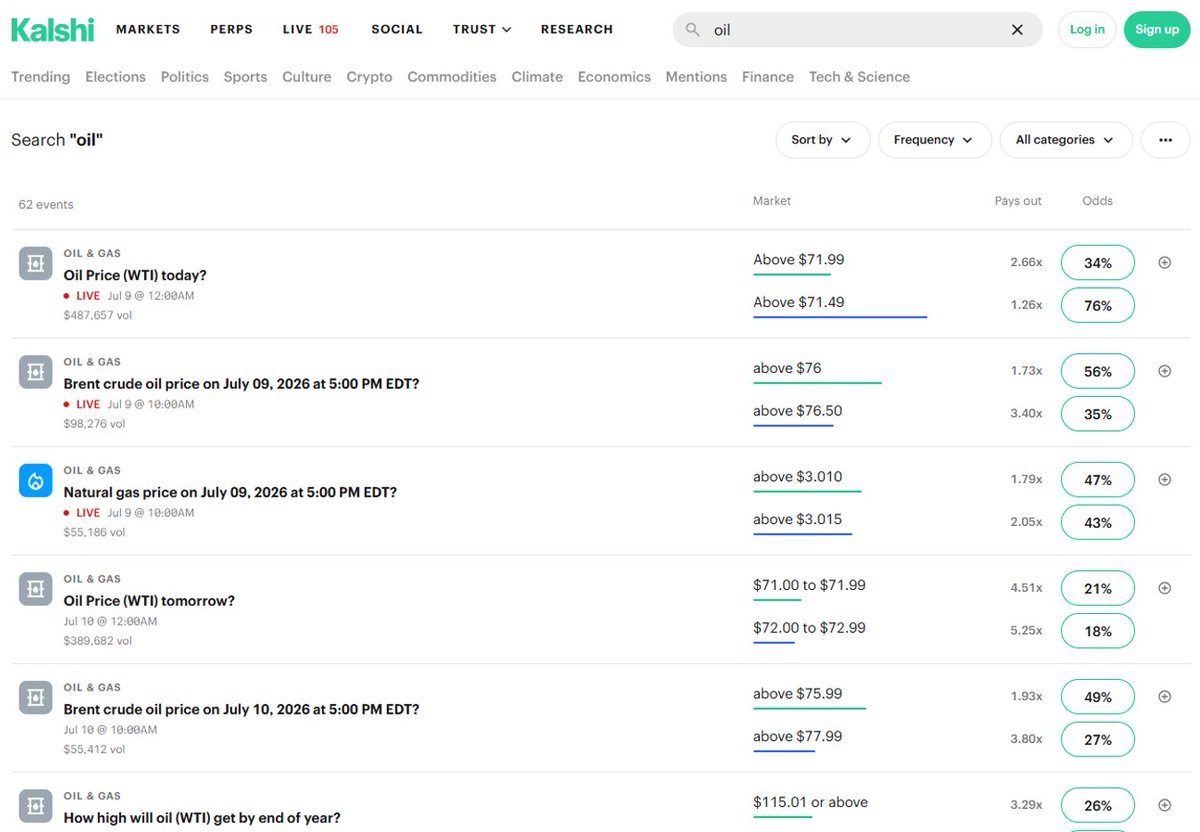Image resolution: width=1200 pixels, height=832 pixels.
Task: Click the Log in button
Action: coord(1087,30)
